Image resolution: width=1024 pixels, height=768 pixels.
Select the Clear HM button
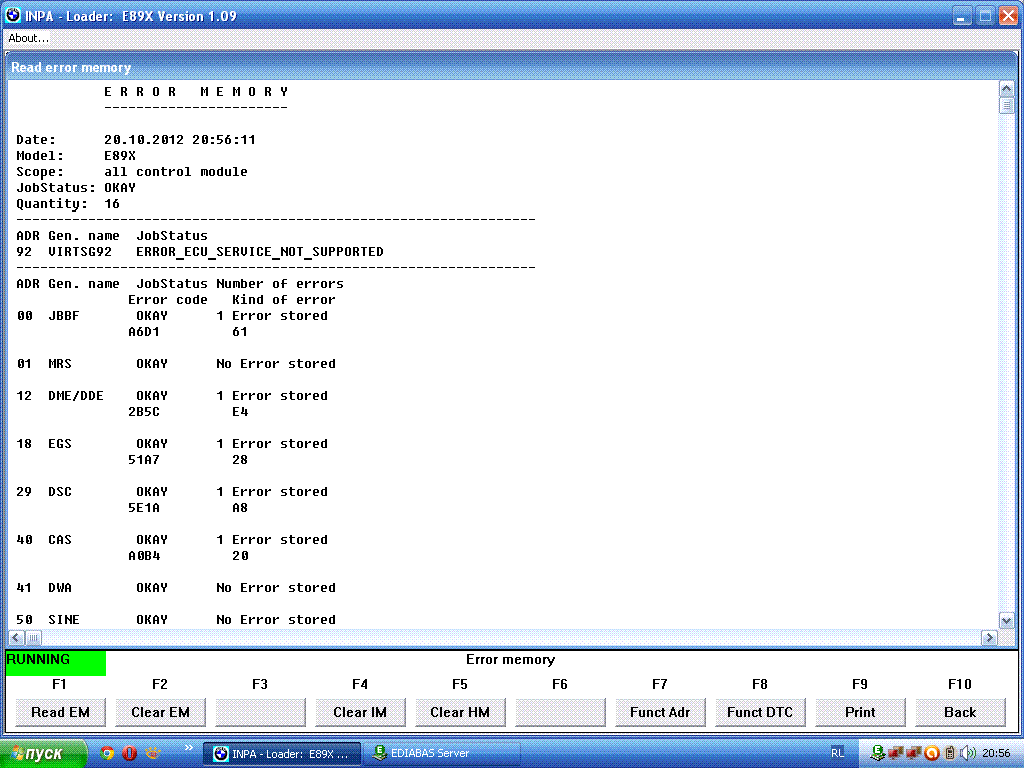pos(460,712)
